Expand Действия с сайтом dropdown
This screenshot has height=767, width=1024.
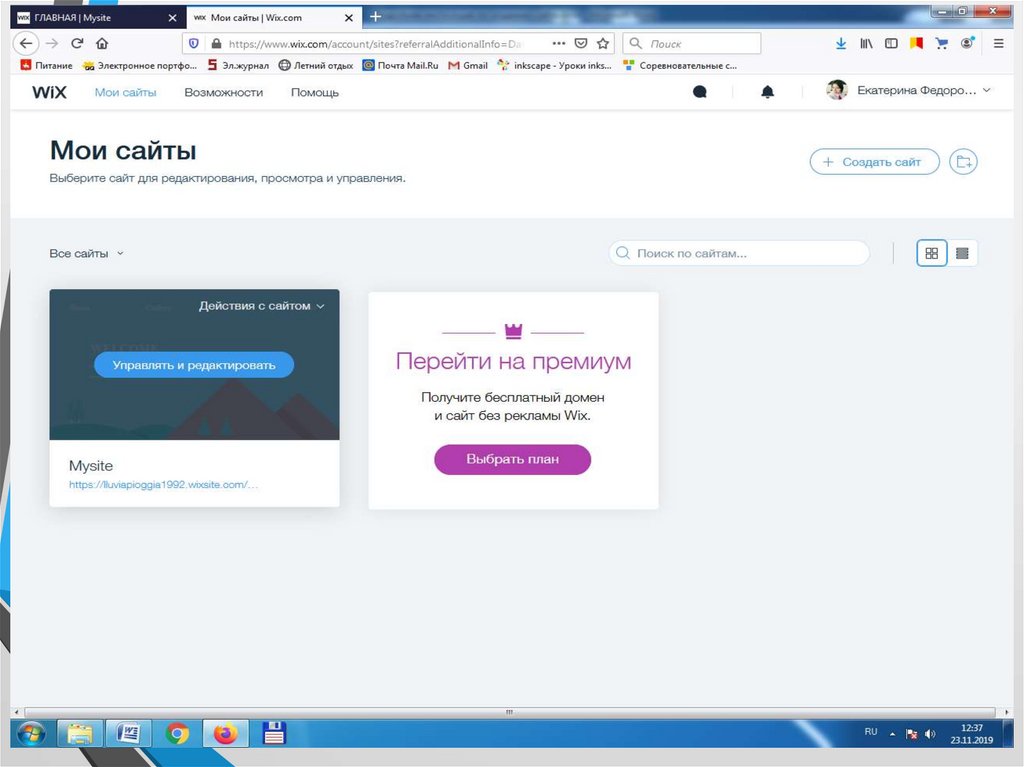(x=261, y=306)
